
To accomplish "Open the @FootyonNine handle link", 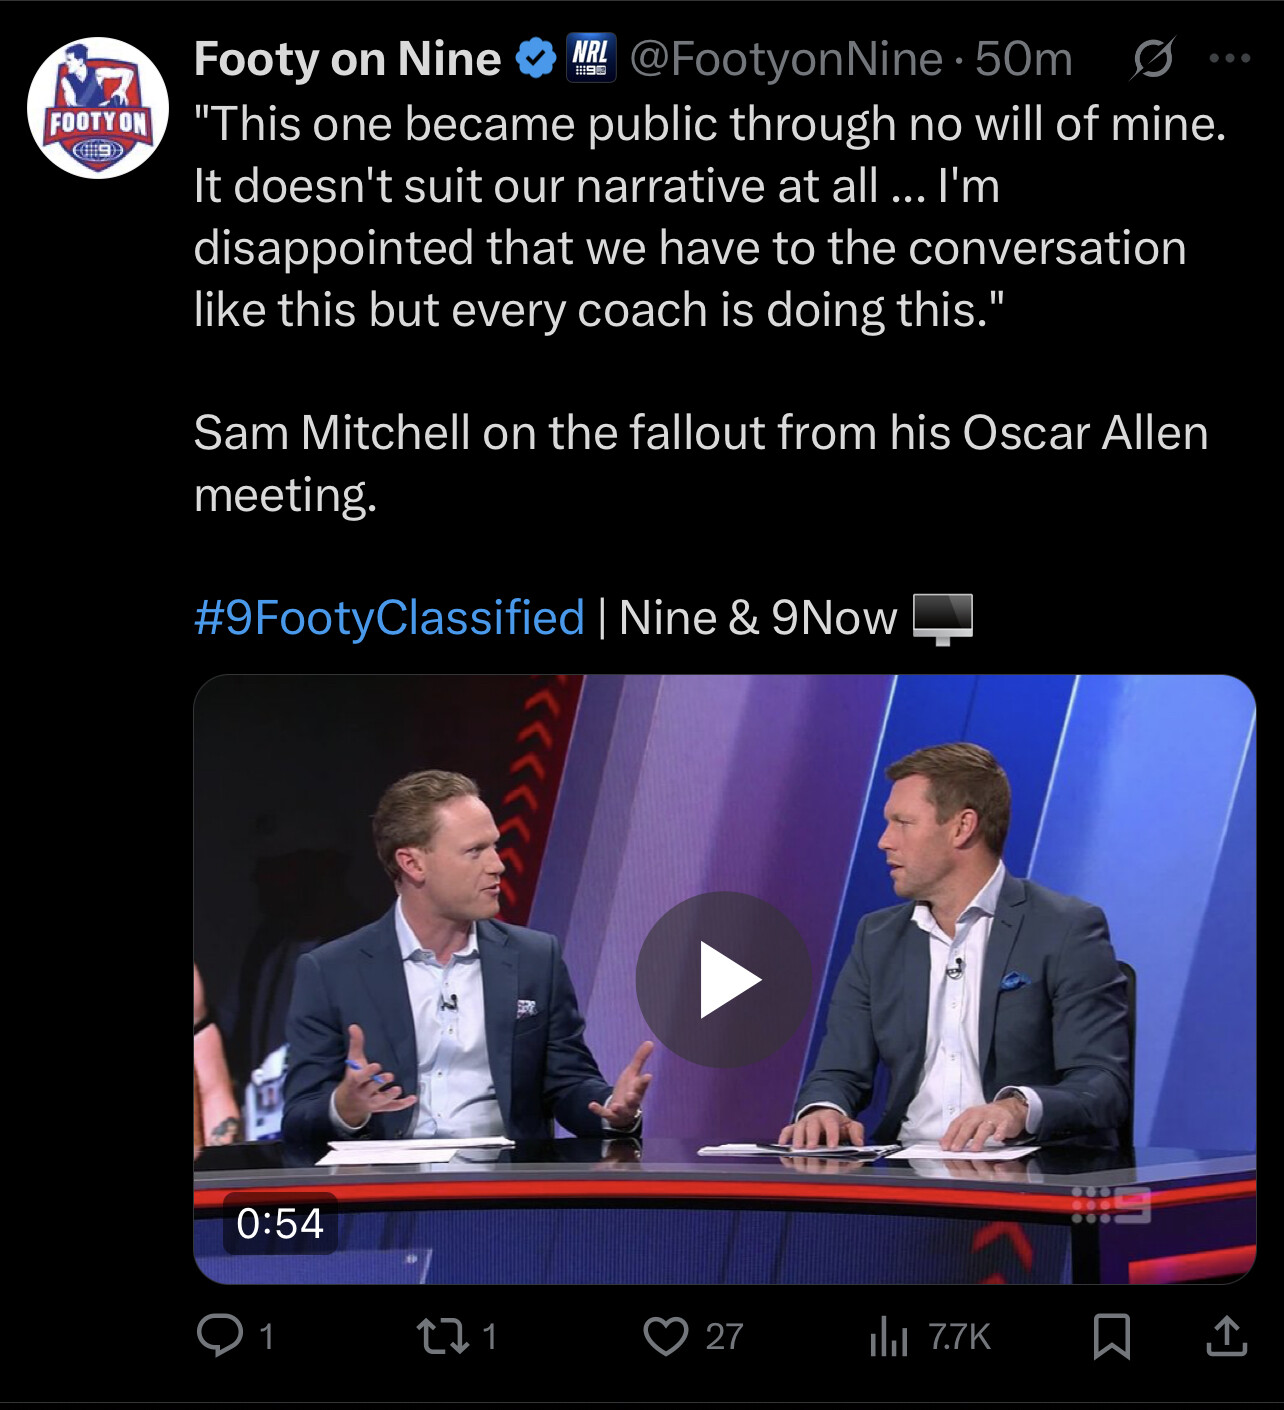I will click(x=786, y=59).
